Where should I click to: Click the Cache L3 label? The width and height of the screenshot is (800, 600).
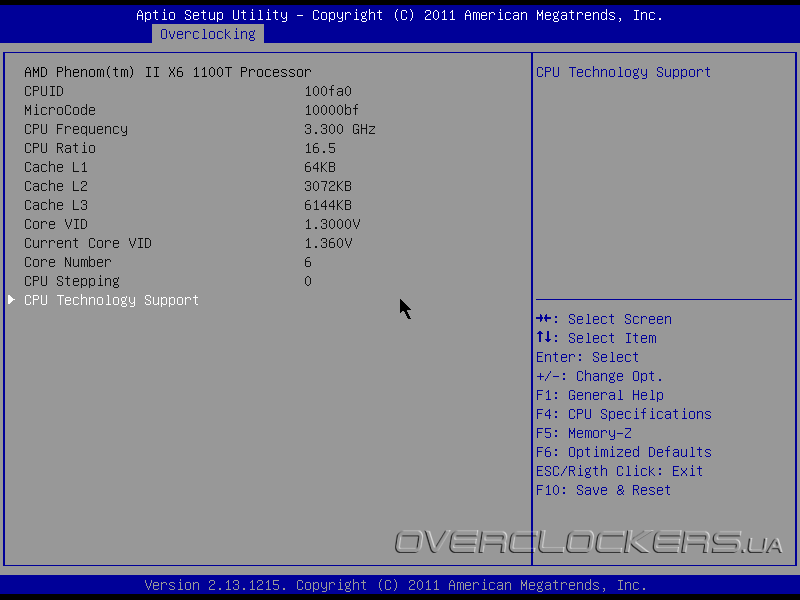tap(56, 205)
